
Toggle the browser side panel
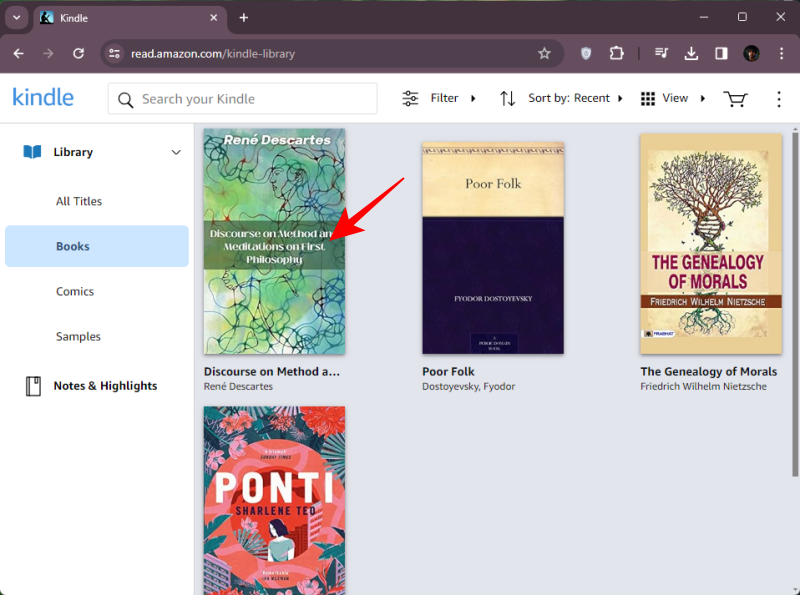pos(721,53)
